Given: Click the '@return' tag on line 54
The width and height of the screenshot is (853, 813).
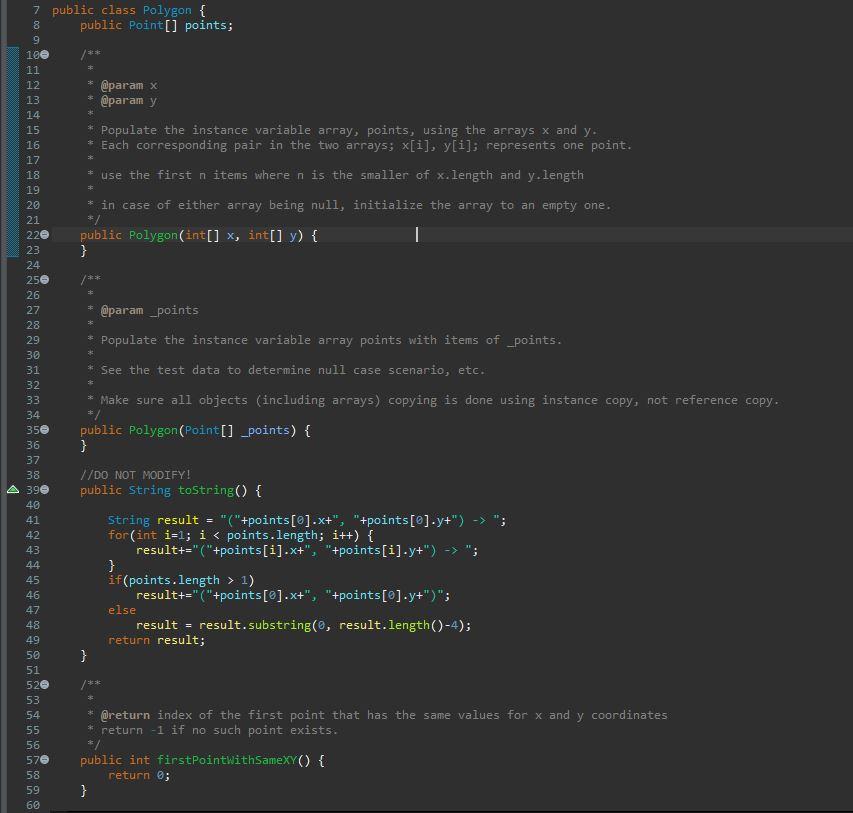Looking at the screenshot, I should [x=125, y=715].
